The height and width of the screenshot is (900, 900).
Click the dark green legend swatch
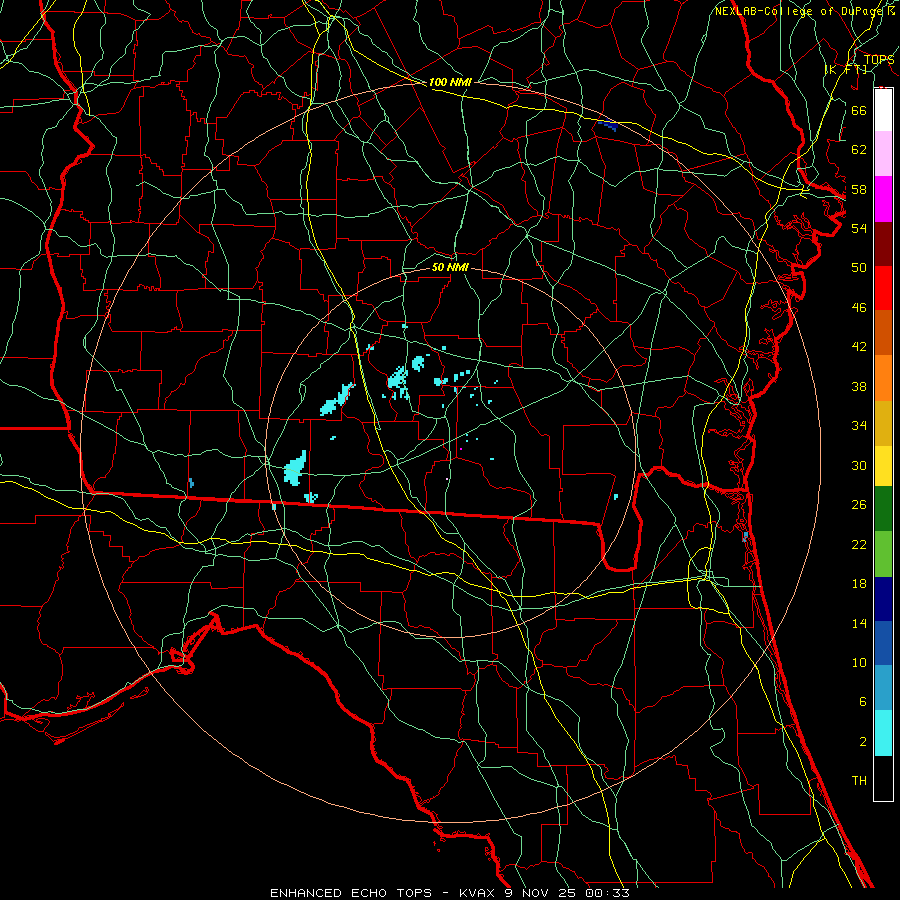(883, 509)
